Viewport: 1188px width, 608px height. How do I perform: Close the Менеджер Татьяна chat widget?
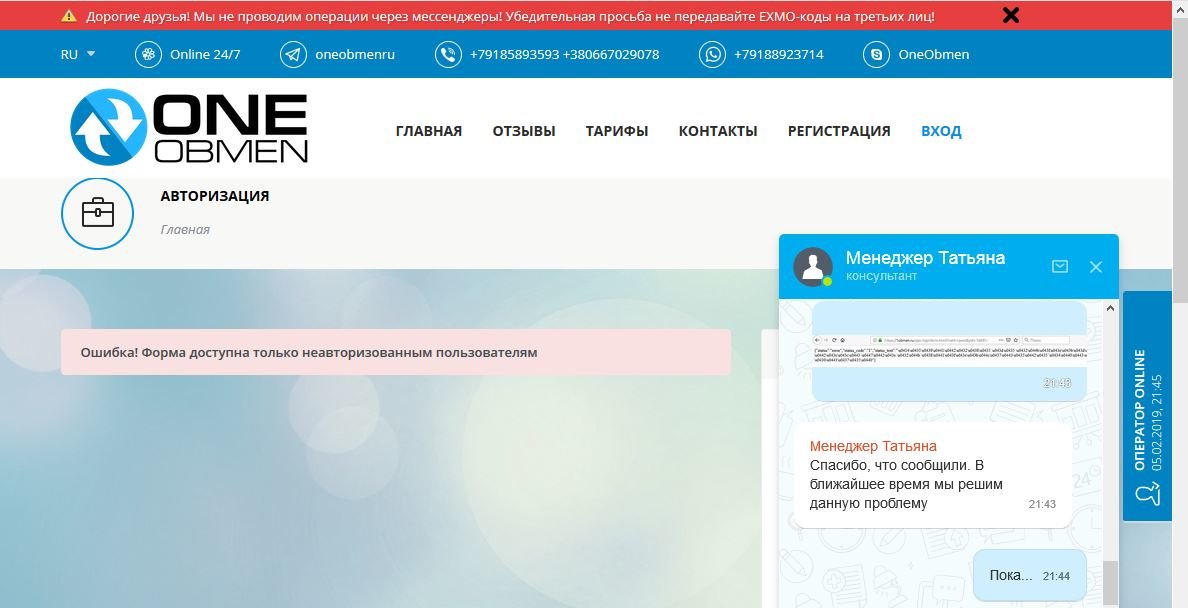[1096, 267]
